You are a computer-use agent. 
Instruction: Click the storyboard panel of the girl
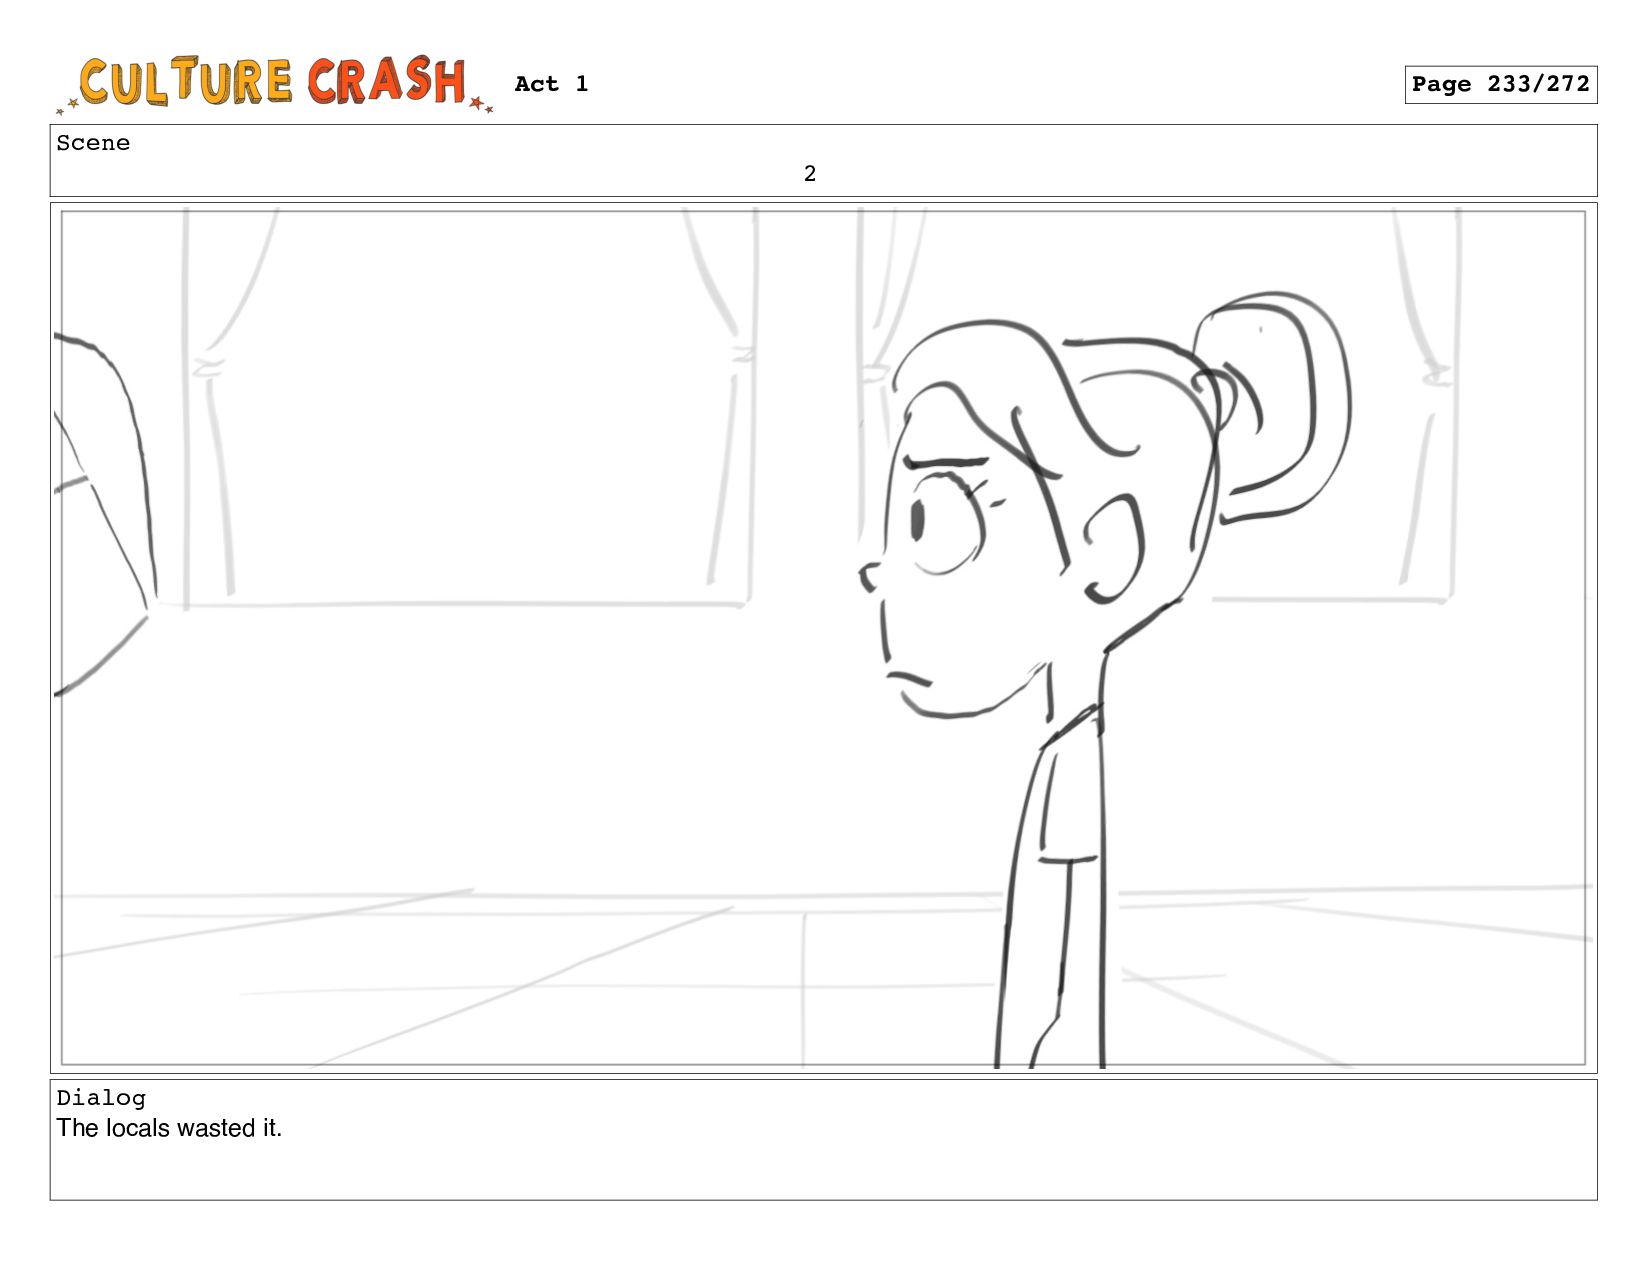(823, 638)
